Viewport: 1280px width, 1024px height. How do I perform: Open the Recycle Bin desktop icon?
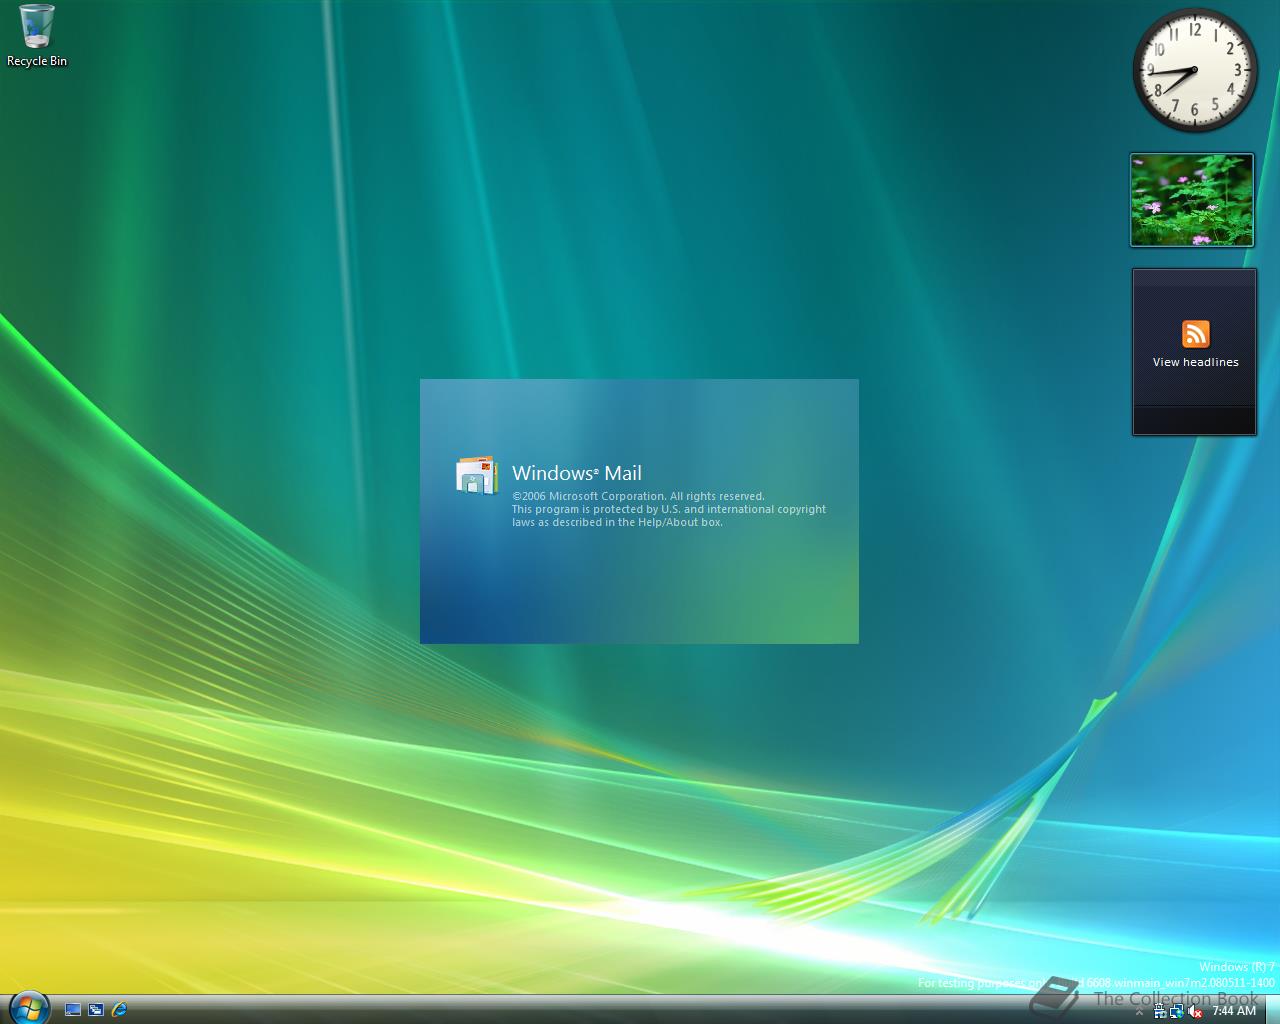pyautogui.click(x=37, y=36)
